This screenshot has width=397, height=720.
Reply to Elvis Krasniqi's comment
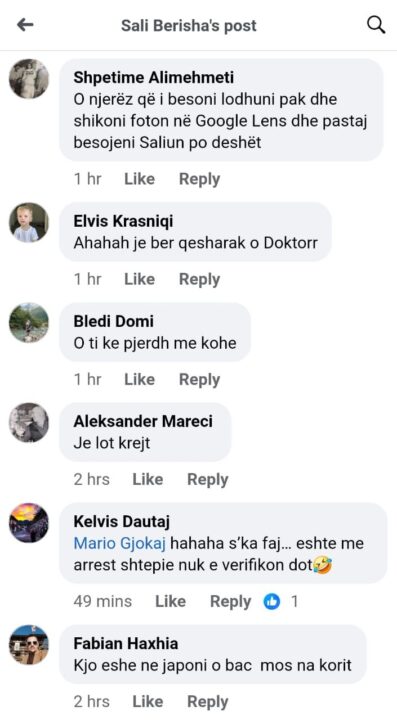[200, 279]
